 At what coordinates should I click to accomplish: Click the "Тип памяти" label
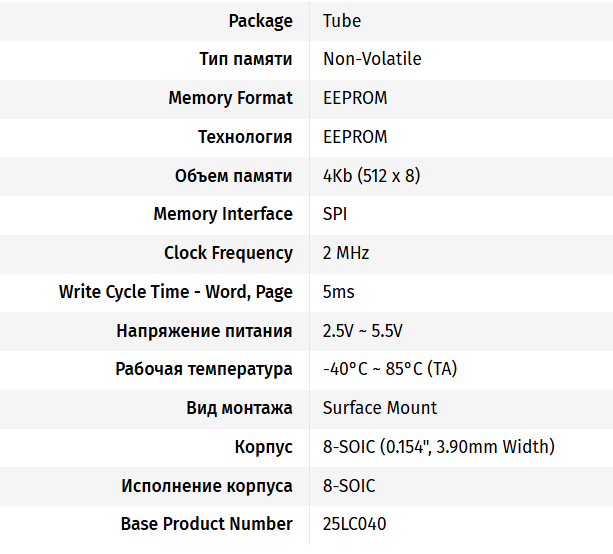(x=246, y=59)
